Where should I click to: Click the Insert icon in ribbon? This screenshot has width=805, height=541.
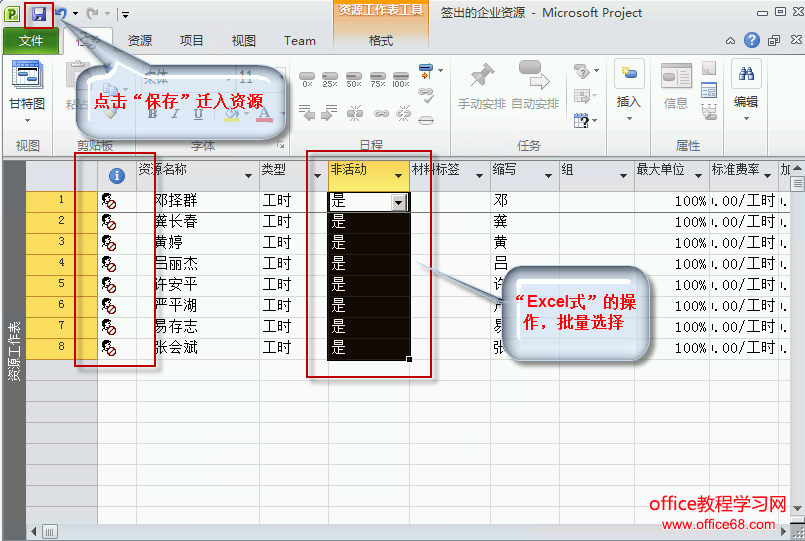click(x=628, y=76)
